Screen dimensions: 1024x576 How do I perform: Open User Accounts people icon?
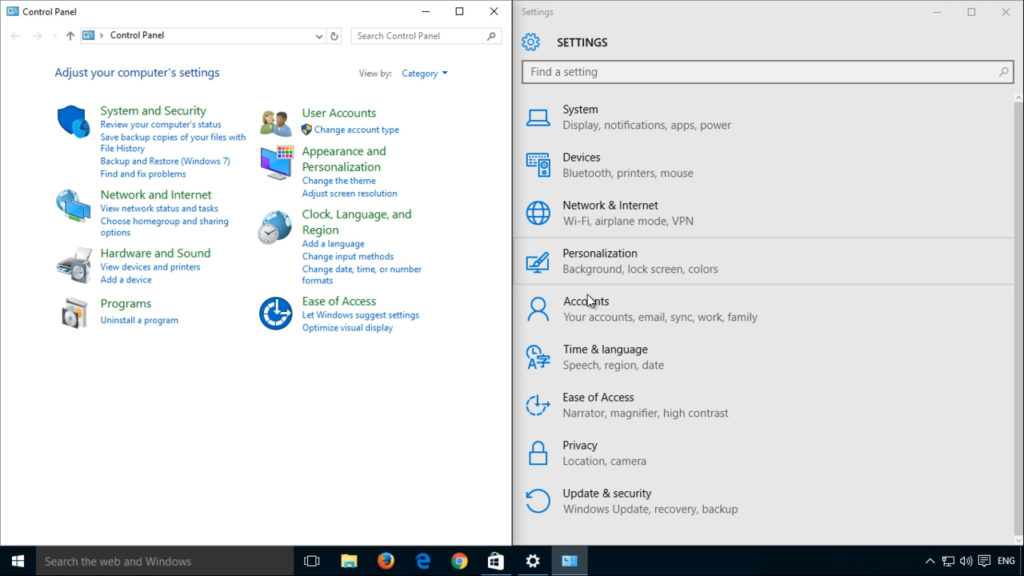coord(275,123)
